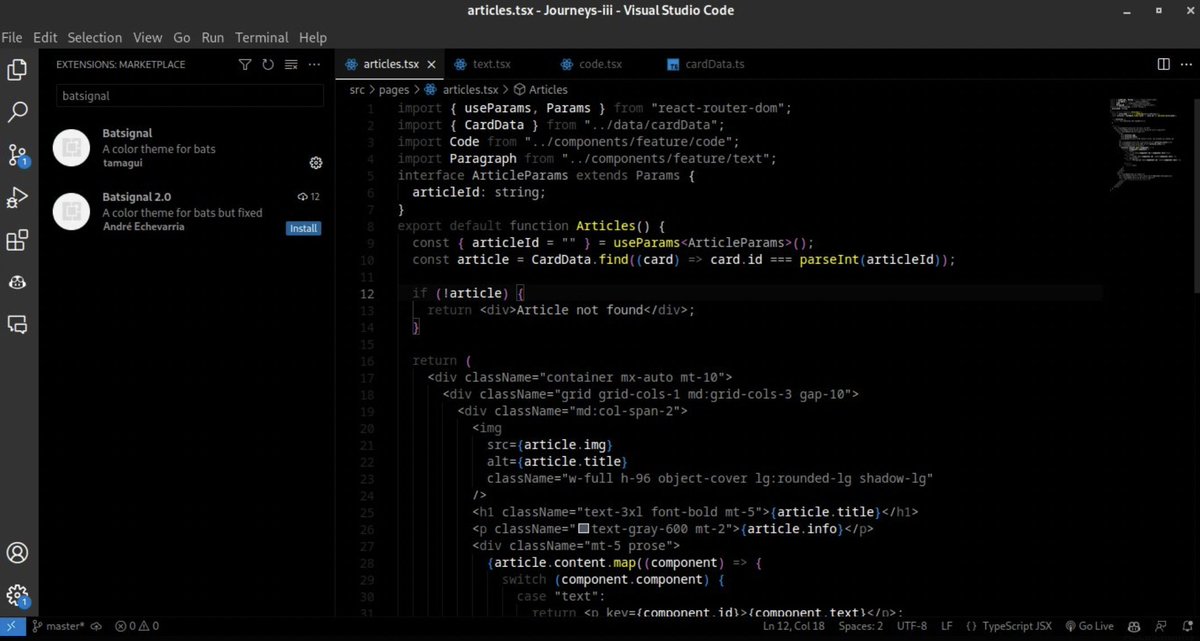The image size is (1200, 641).
Task: Open the Terminal menu
Action: tap(261, 37)
